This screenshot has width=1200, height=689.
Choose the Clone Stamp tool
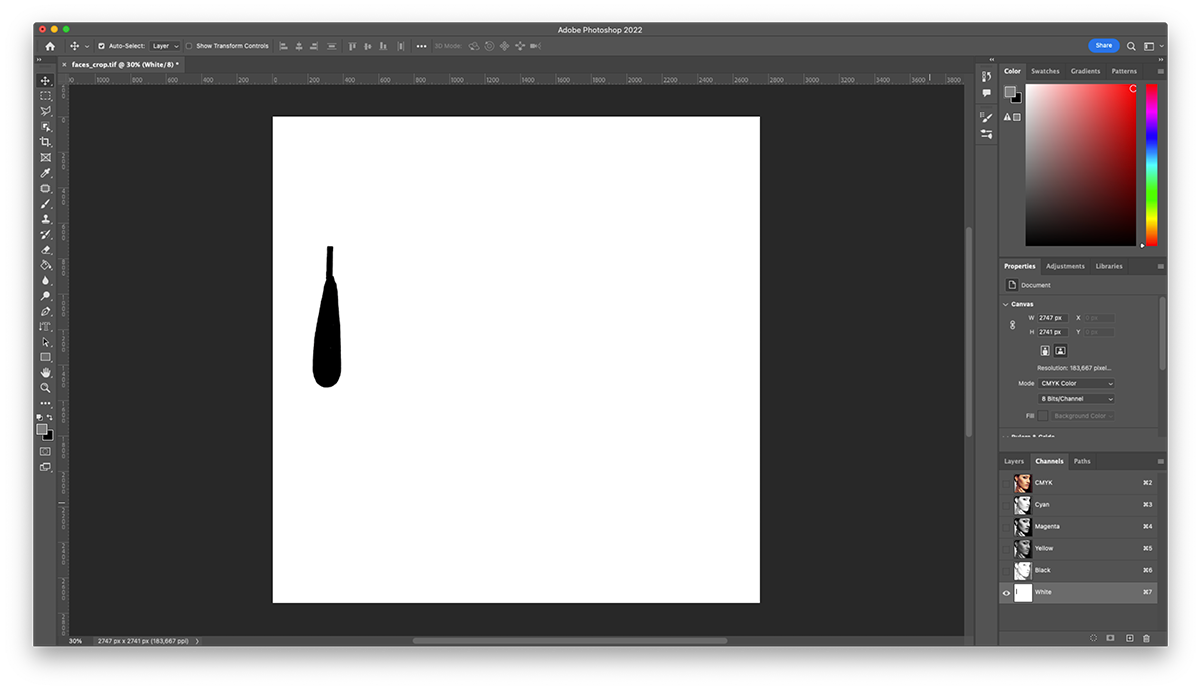pyautogui.click(x=45, y=218)
